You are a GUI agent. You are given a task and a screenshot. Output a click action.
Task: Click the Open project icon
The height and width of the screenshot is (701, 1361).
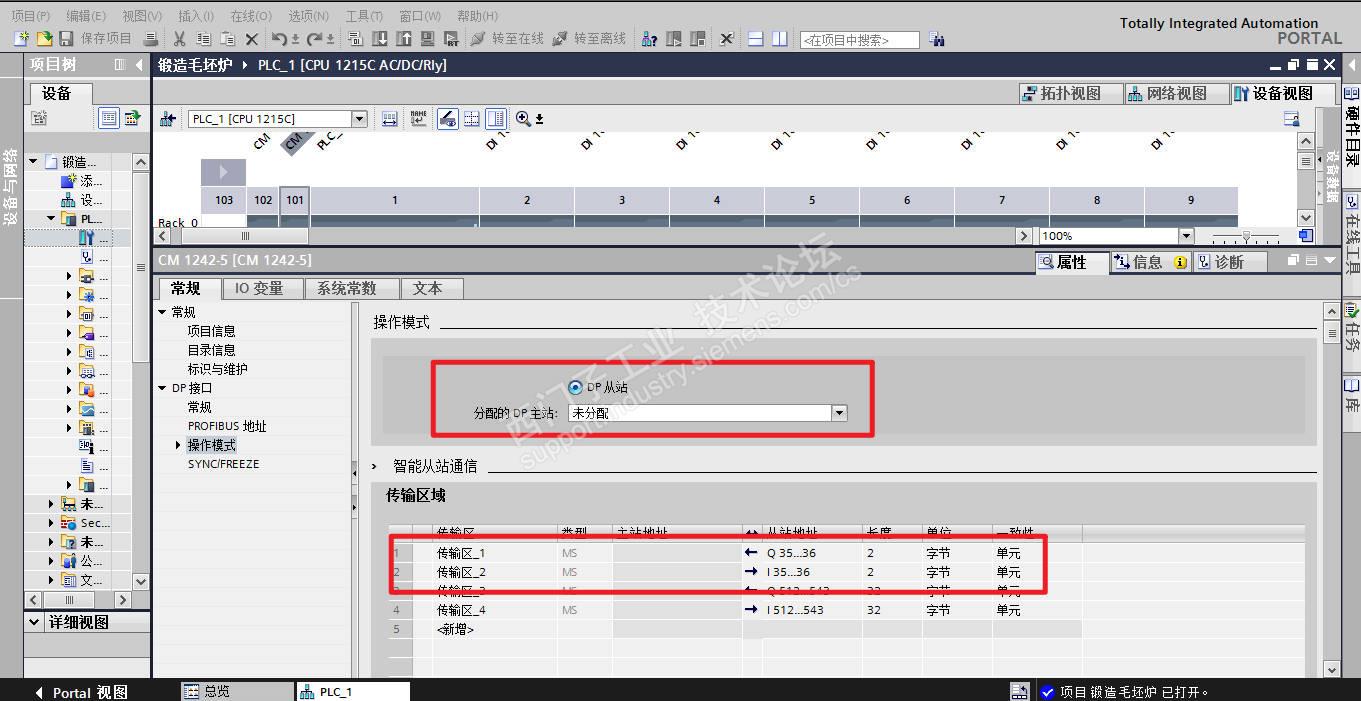[44, 39]
